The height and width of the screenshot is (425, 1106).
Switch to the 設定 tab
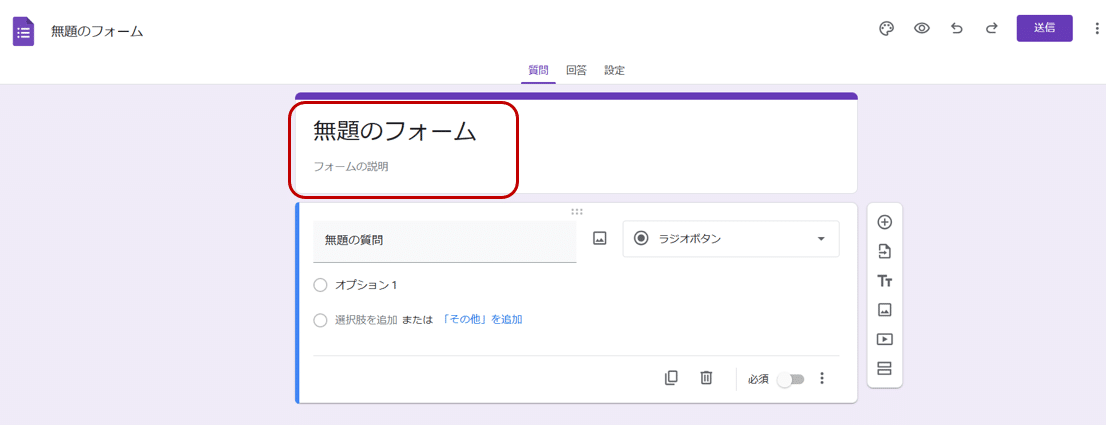pos(614,70)
